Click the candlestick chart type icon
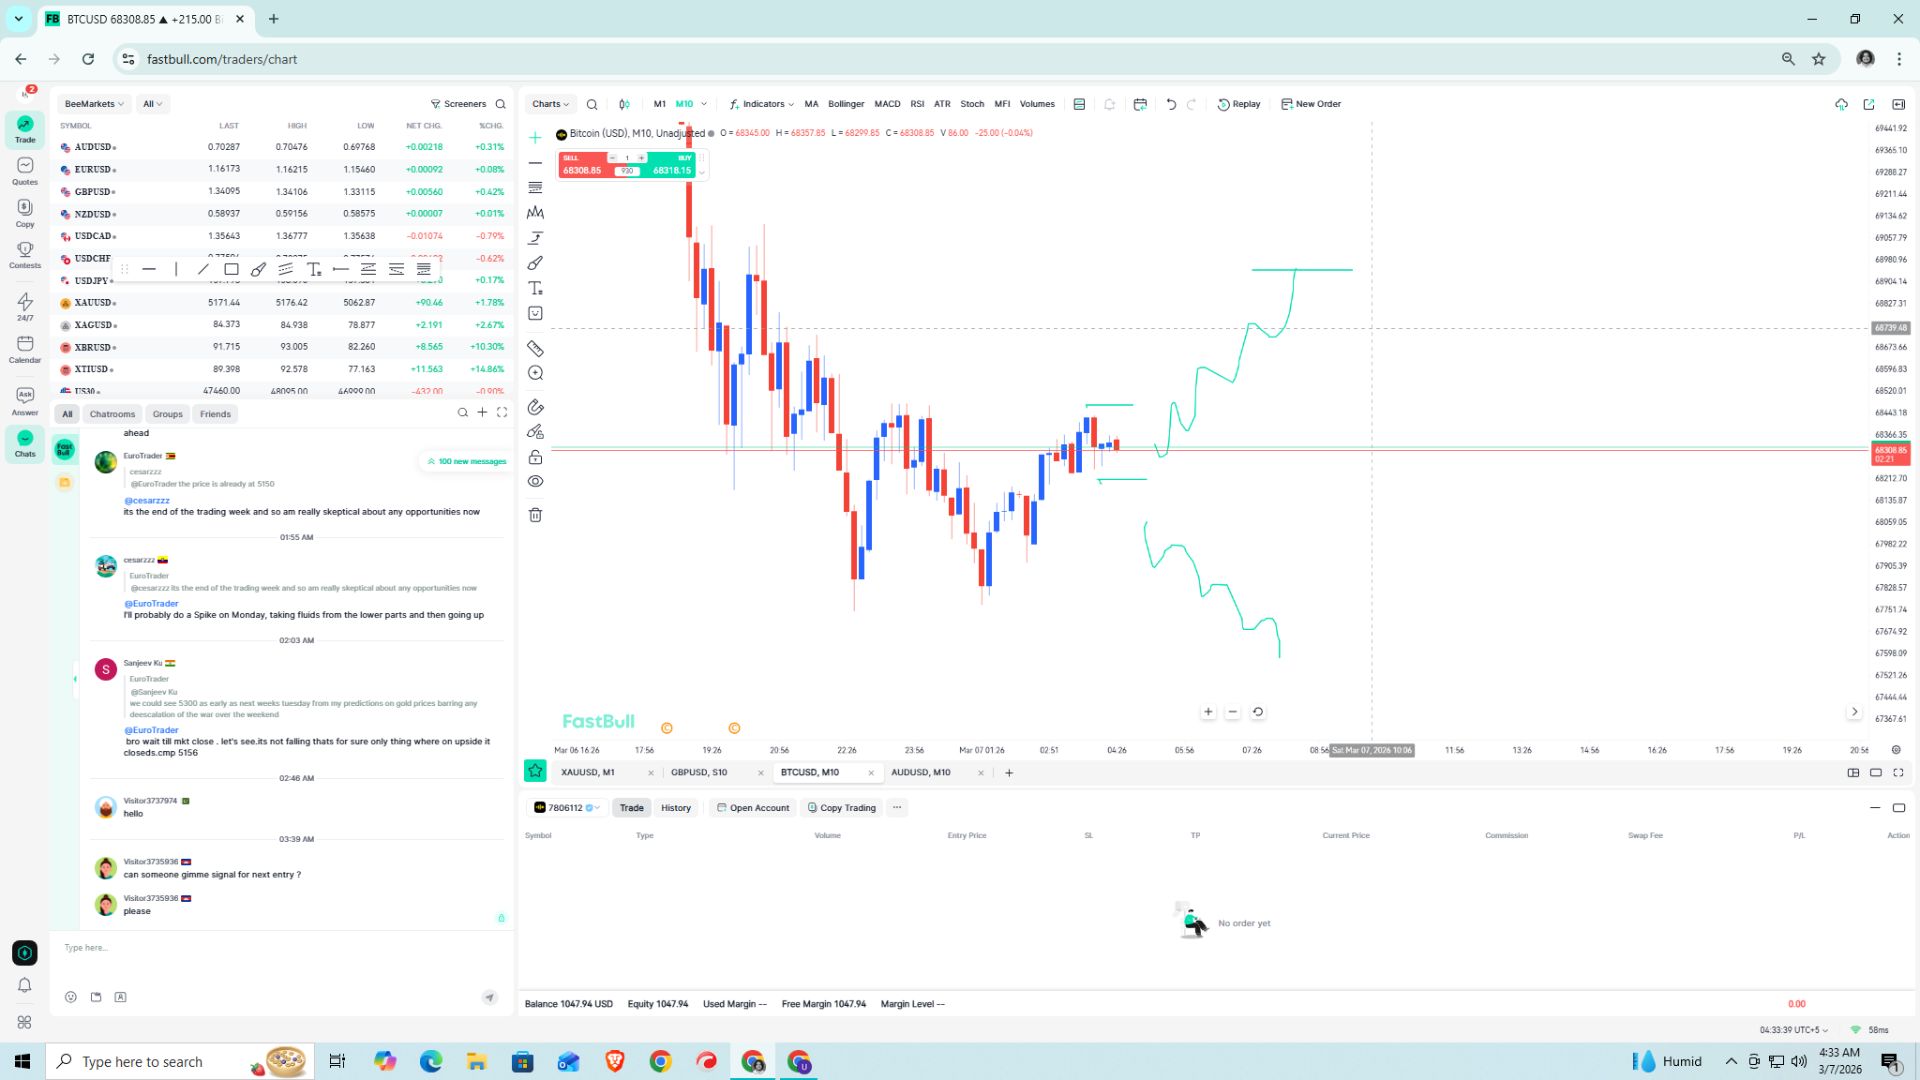Viewport: 1920px width, 1080px height. 624,104
